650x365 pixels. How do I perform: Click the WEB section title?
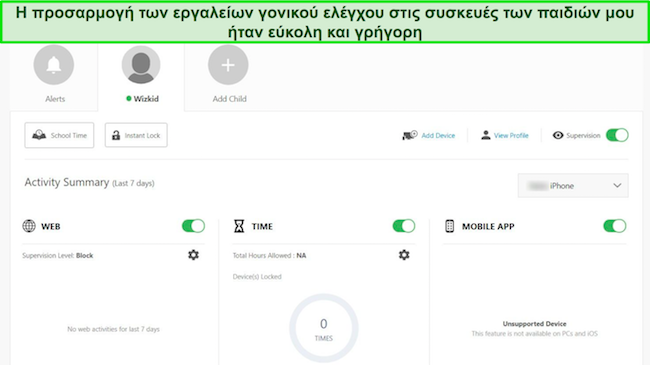click(51, 226)
